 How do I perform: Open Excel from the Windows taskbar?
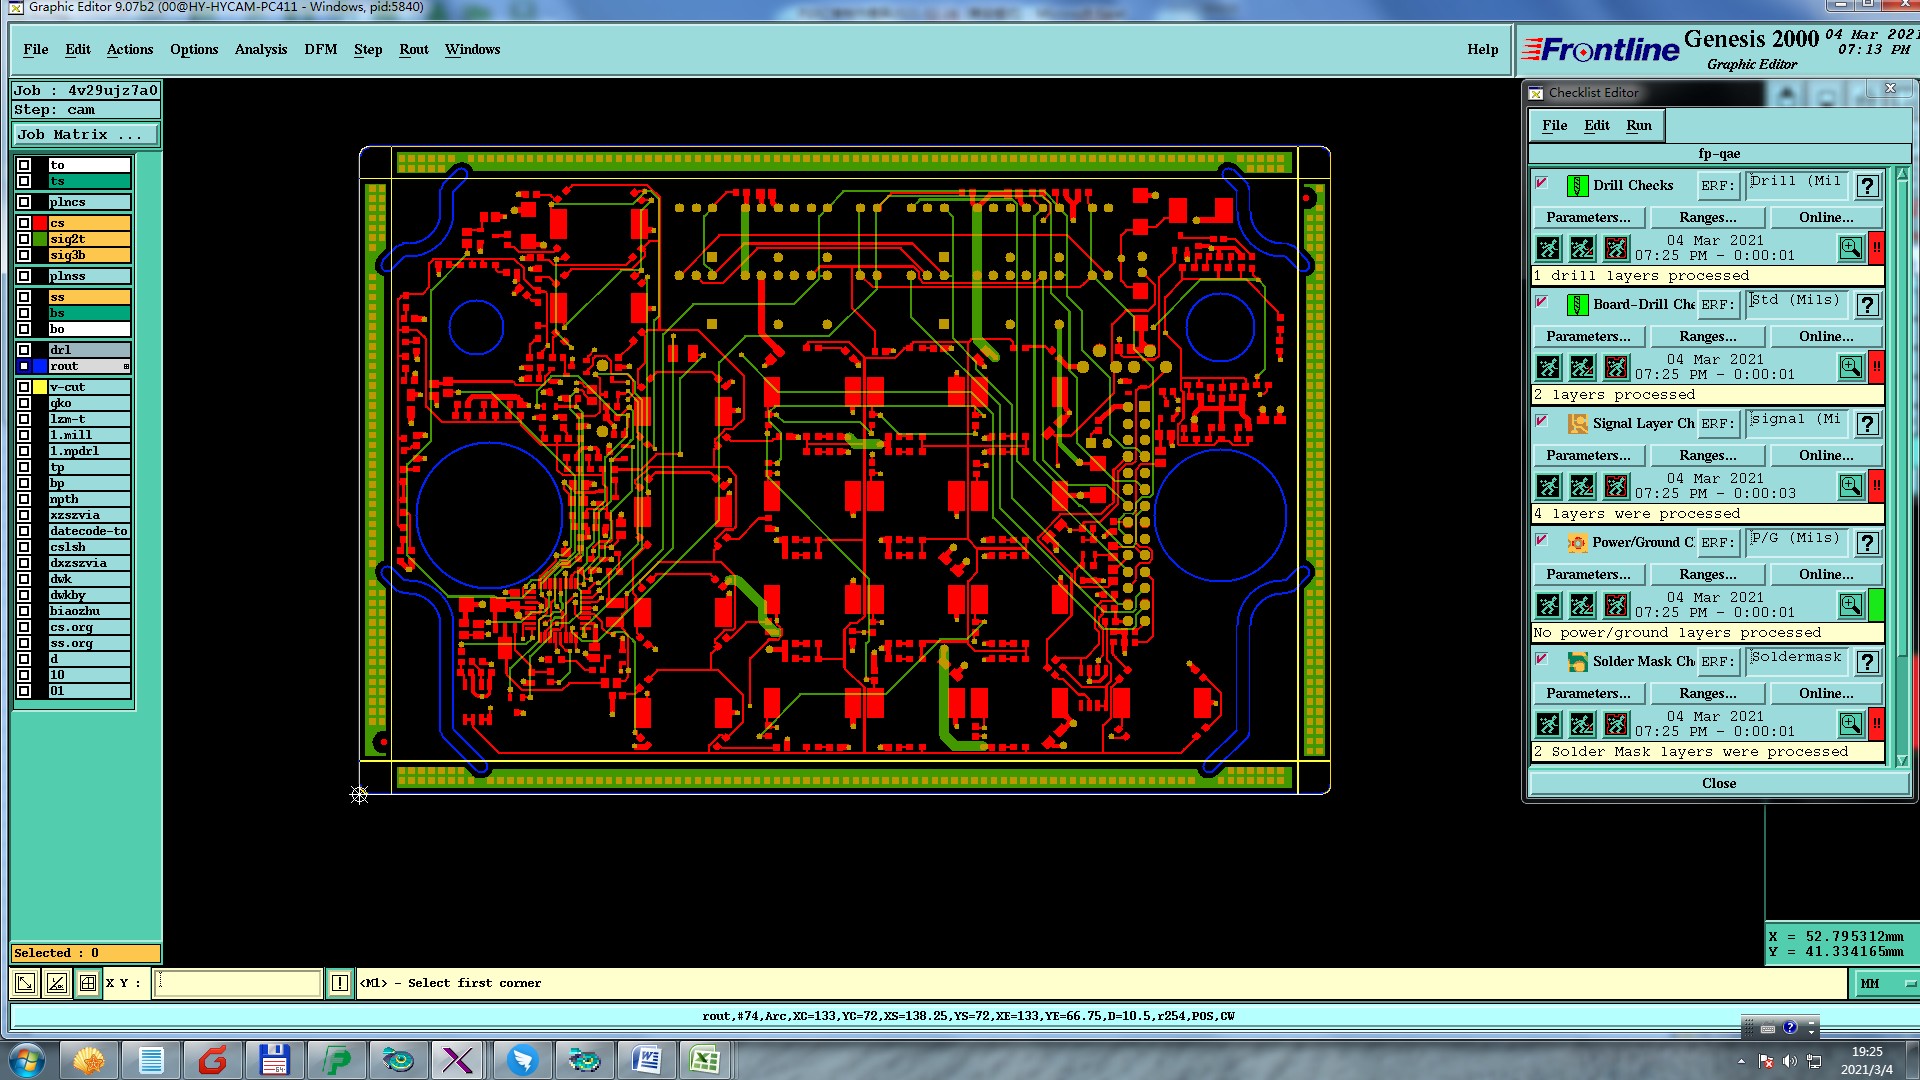click(x=705, y=1059)
